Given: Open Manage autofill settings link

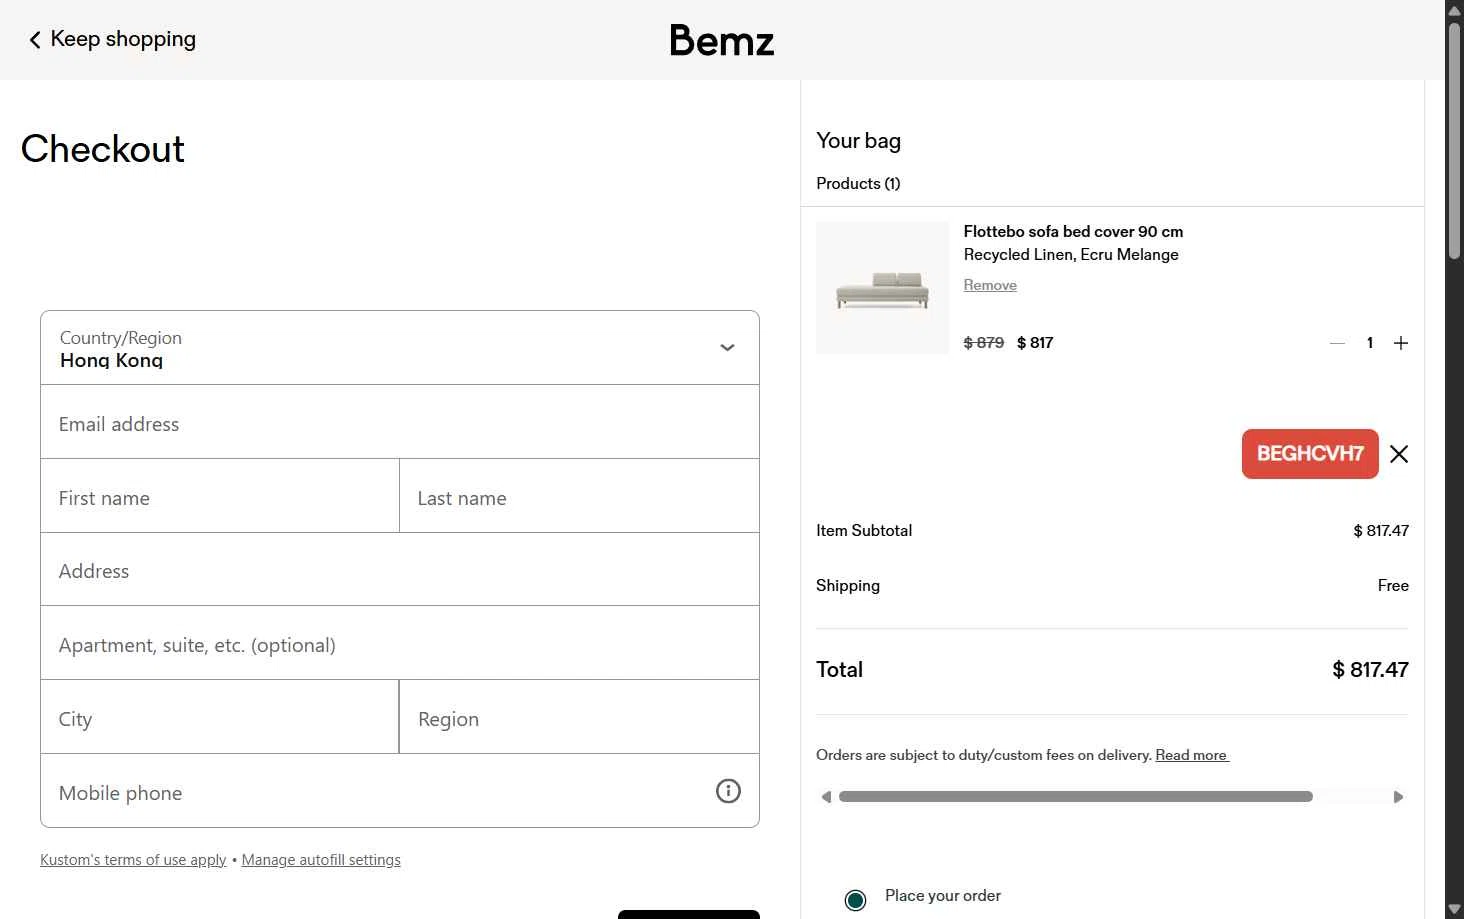Looking at the screenshot, I should pos(321,860).
